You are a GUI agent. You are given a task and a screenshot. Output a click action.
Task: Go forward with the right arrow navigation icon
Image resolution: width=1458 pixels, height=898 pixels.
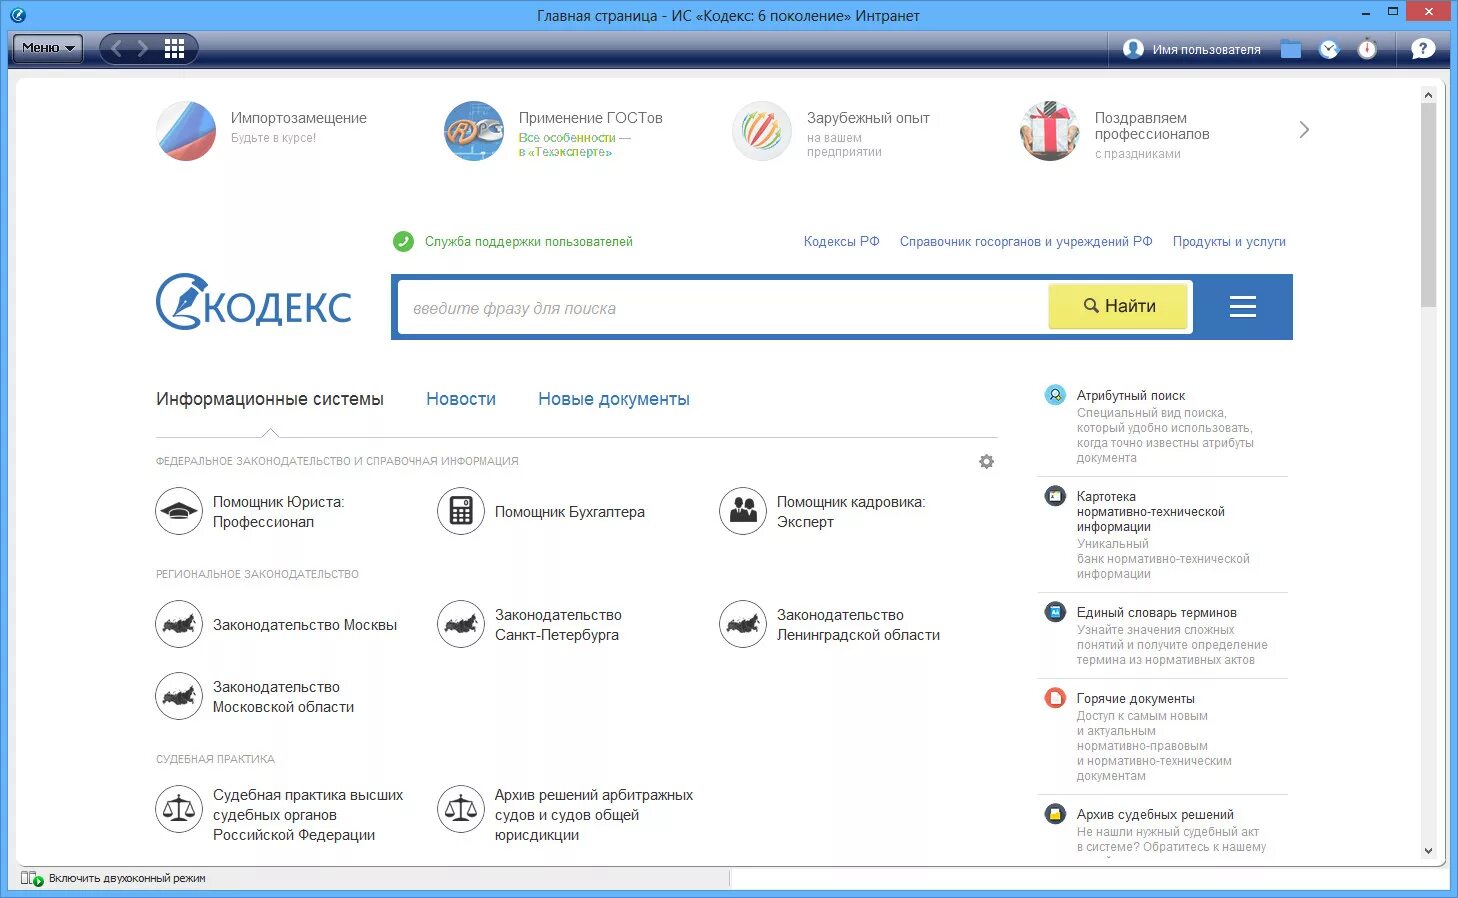143,48
